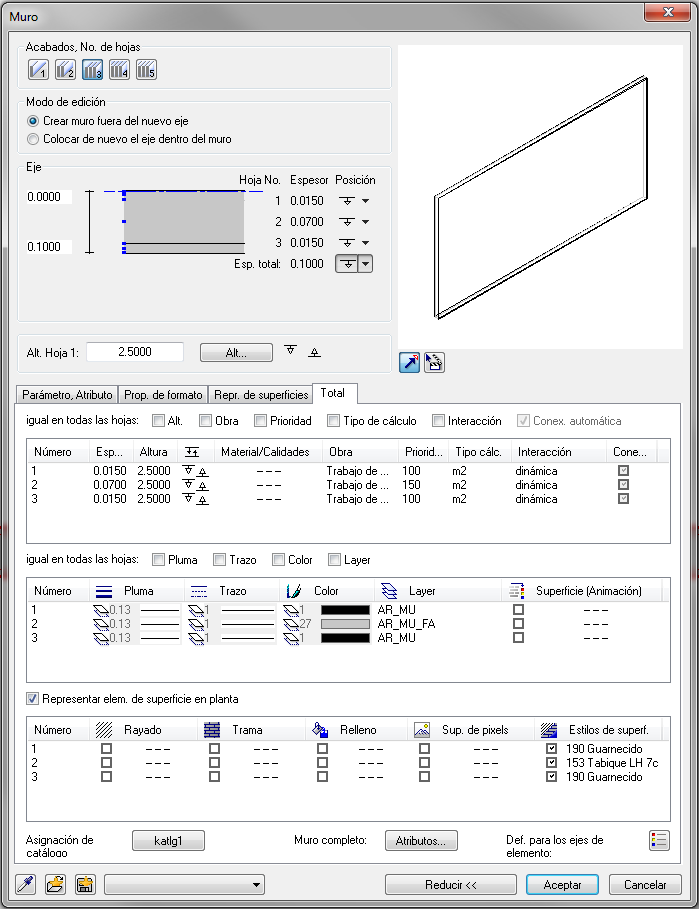
Task: Click position icon for layer 1
Action: click(x=347, y=201)
